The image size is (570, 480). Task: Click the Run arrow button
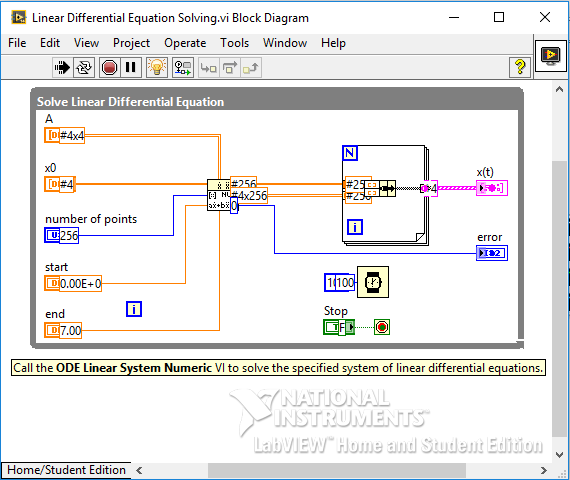tap(62, 68)
